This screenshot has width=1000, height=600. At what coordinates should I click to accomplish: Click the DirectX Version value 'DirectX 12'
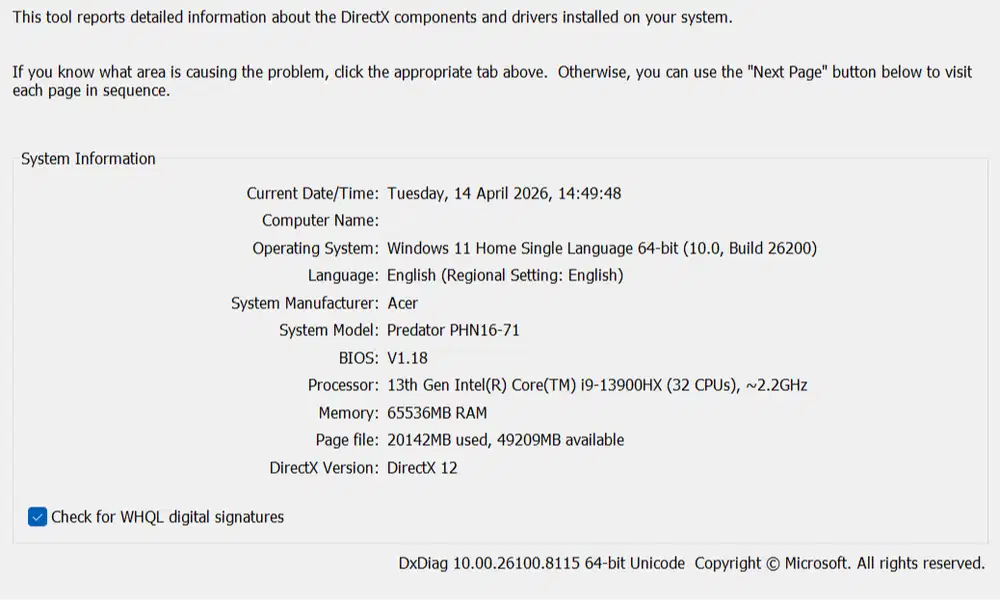(422, 467)
